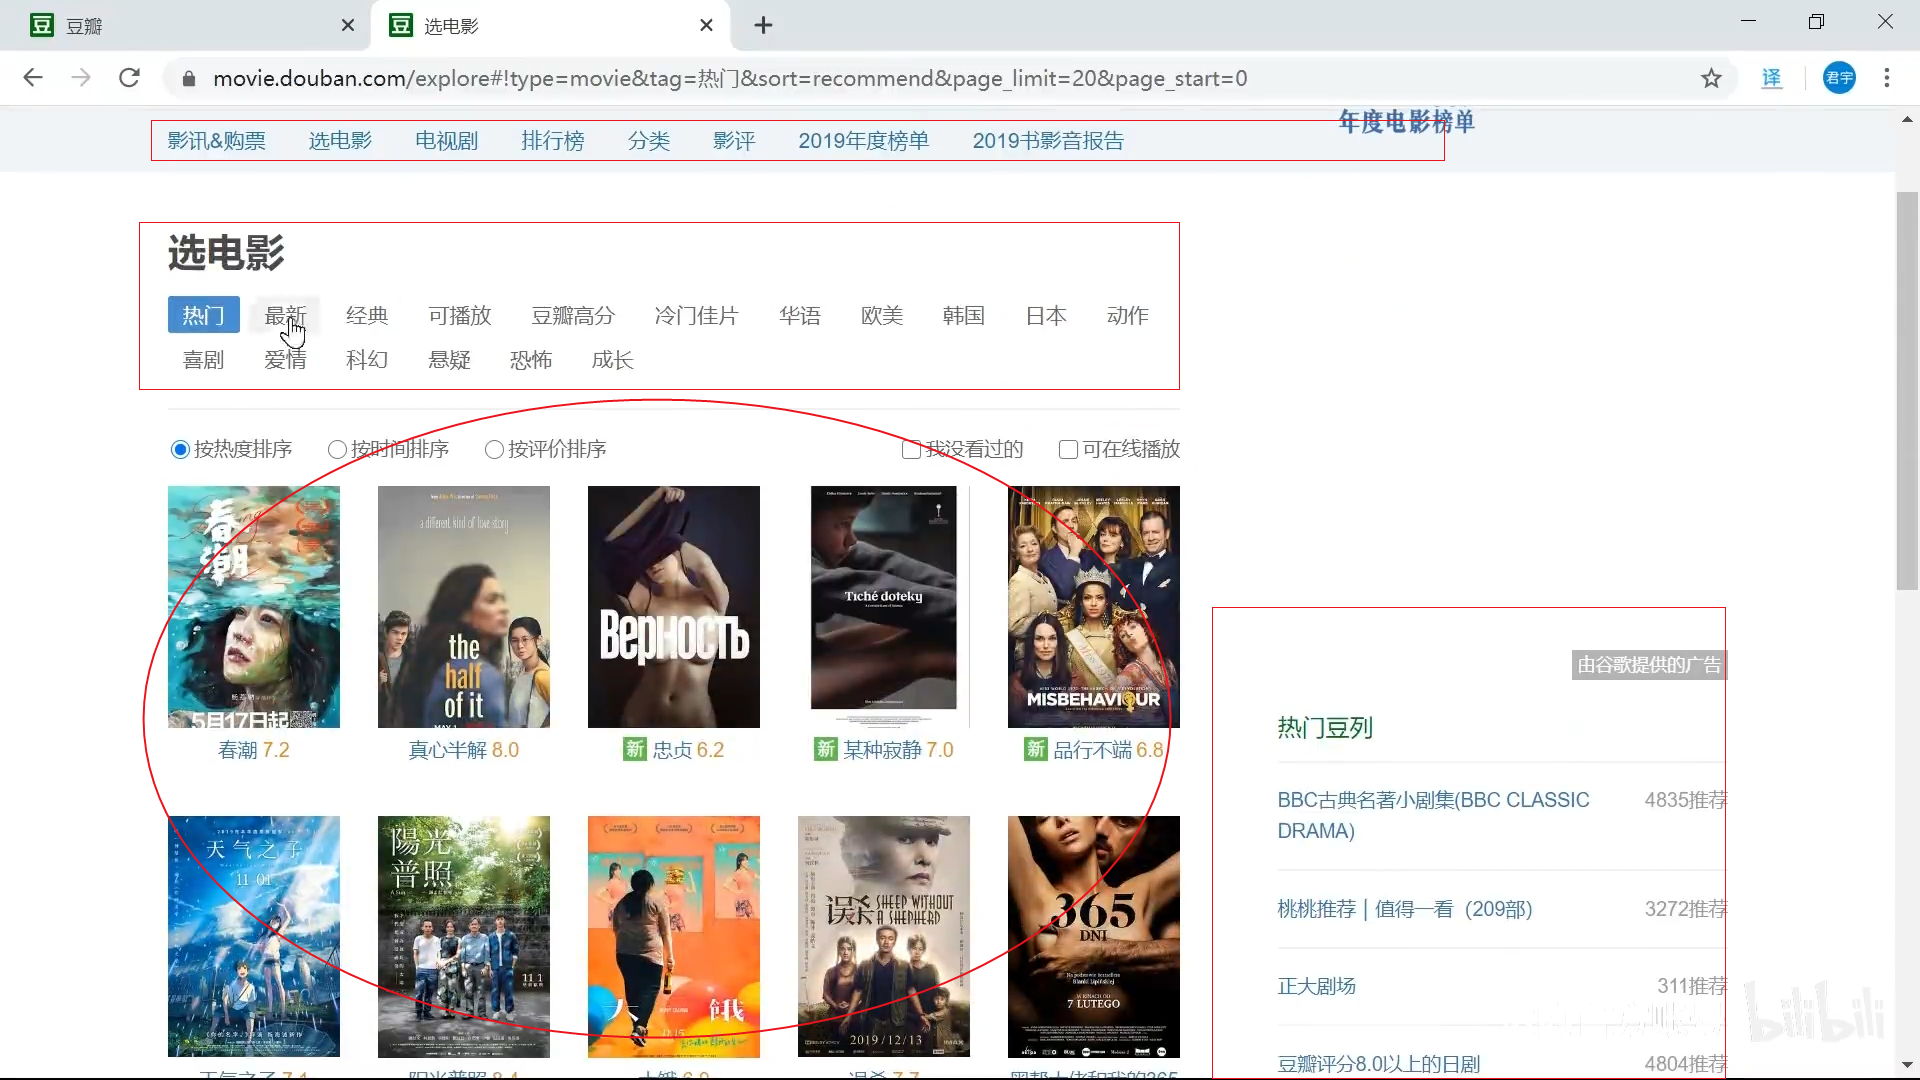This screenshot has width=1920, height=1080.
Task: Select the 最新 tag
Action: click(x=285, y=315)
